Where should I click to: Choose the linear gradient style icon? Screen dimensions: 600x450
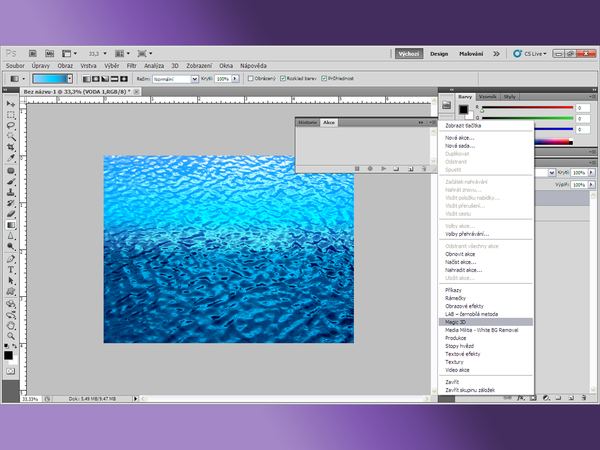[x=86, y=77]
